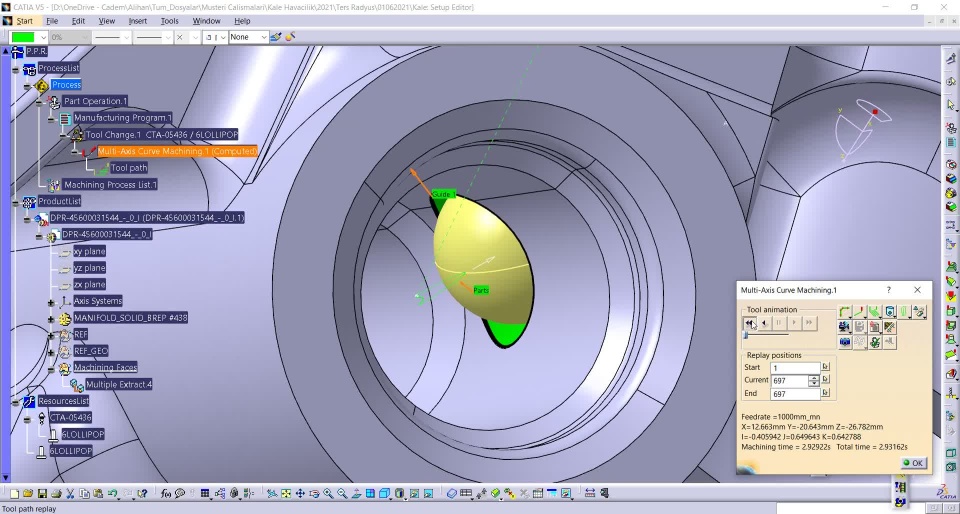Image resolution: width=960 pixels, height=514 pixels.
Task: Click the Print icon in bottom toolbar
Action: pyautogui.click(x=56, y=493)
